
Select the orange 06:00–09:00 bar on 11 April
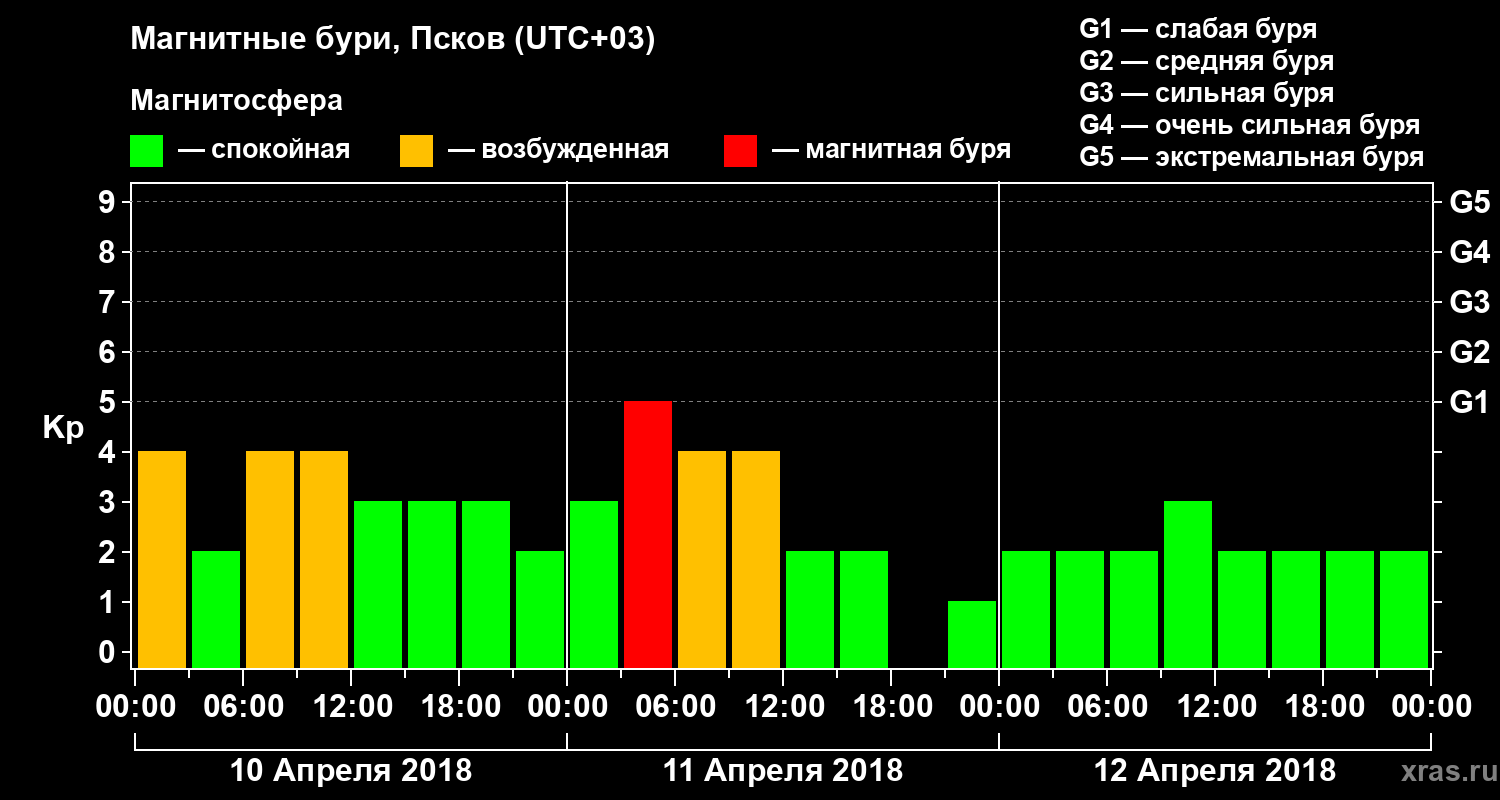pos(702,559)
